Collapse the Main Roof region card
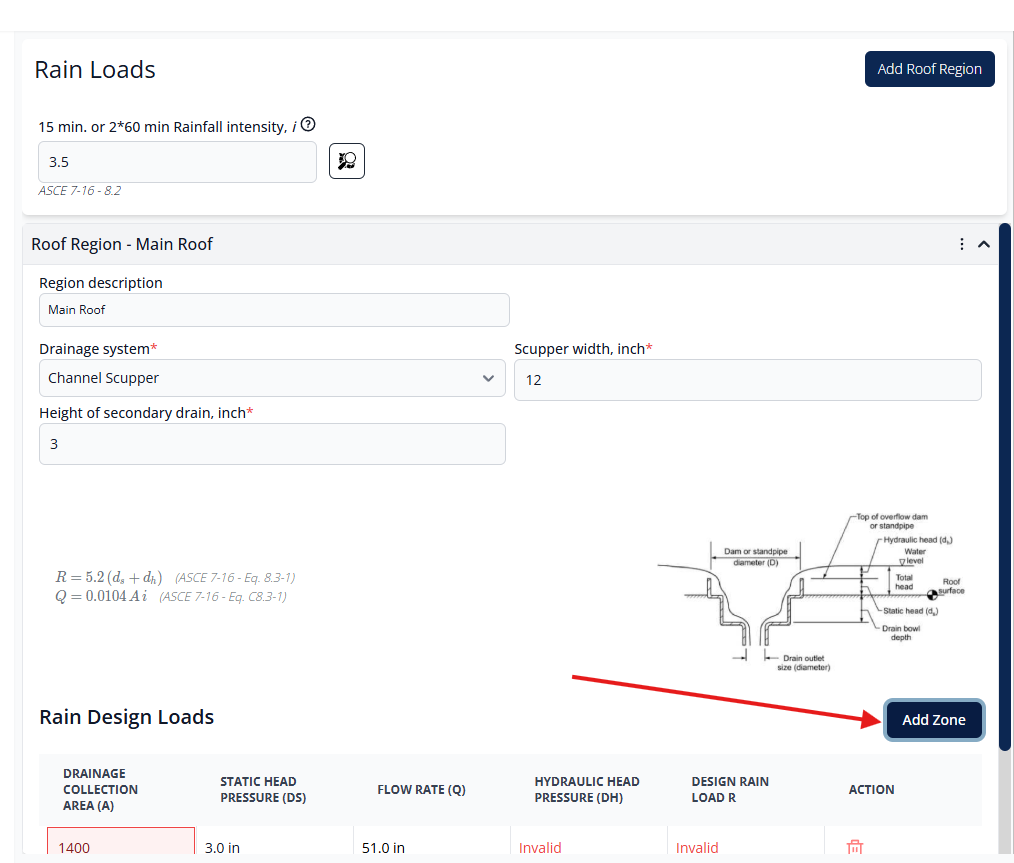The width and height of the screenshot is (1014, 863). pos(984,243)
